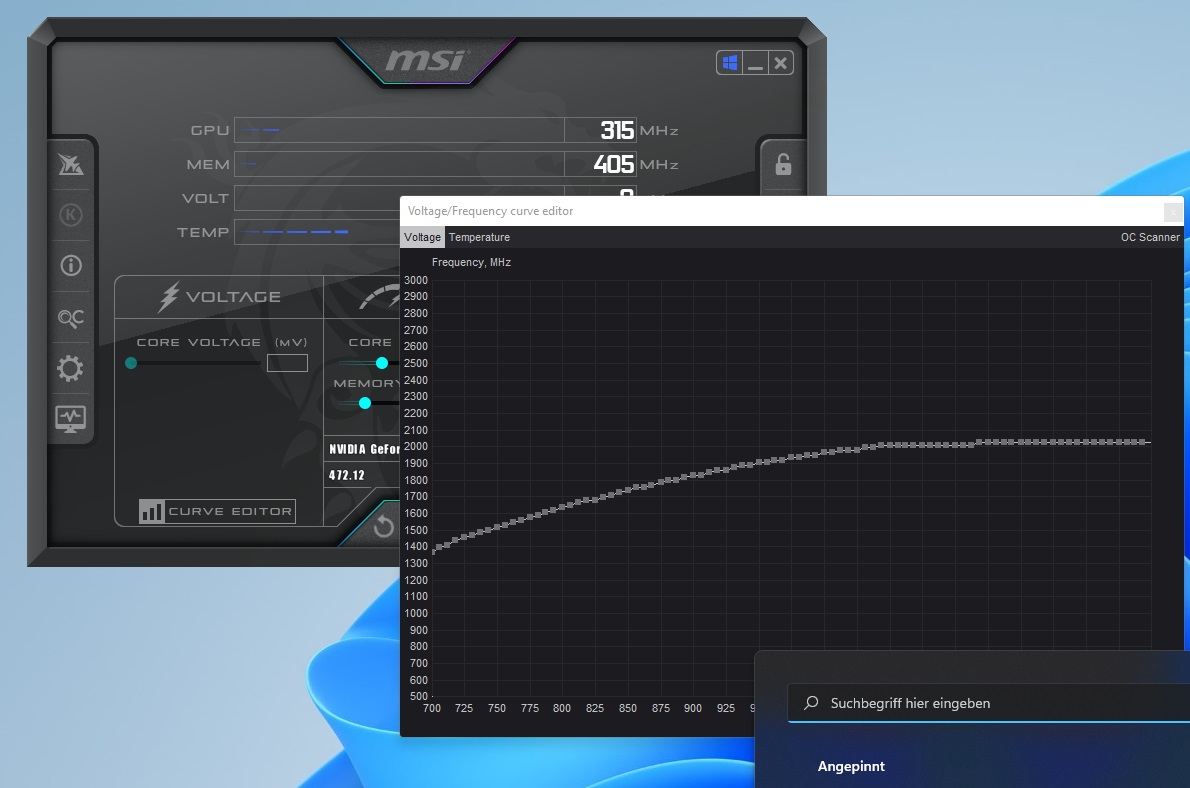
Task: Click the NVIDIA GeForce GPU name label
Action: [x=364, y=449]
